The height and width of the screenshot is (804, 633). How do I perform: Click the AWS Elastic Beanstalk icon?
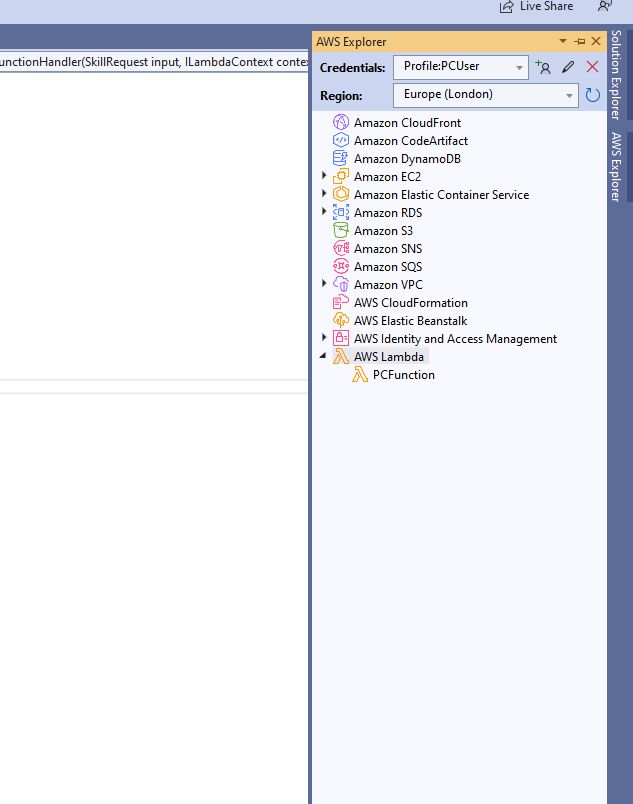(x=341, y=320)
